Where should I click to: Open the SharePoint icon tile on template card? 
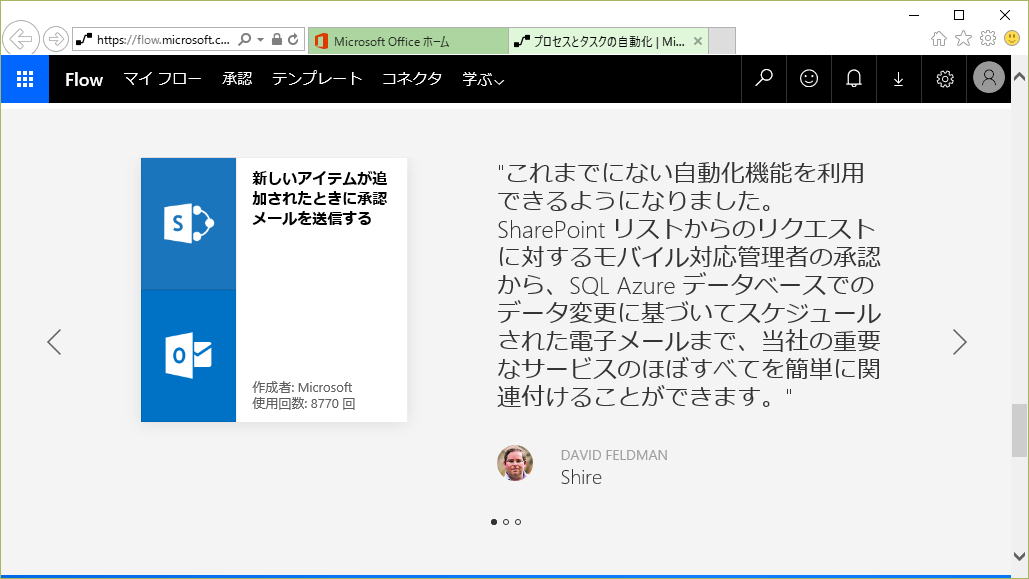coord(188,224)
